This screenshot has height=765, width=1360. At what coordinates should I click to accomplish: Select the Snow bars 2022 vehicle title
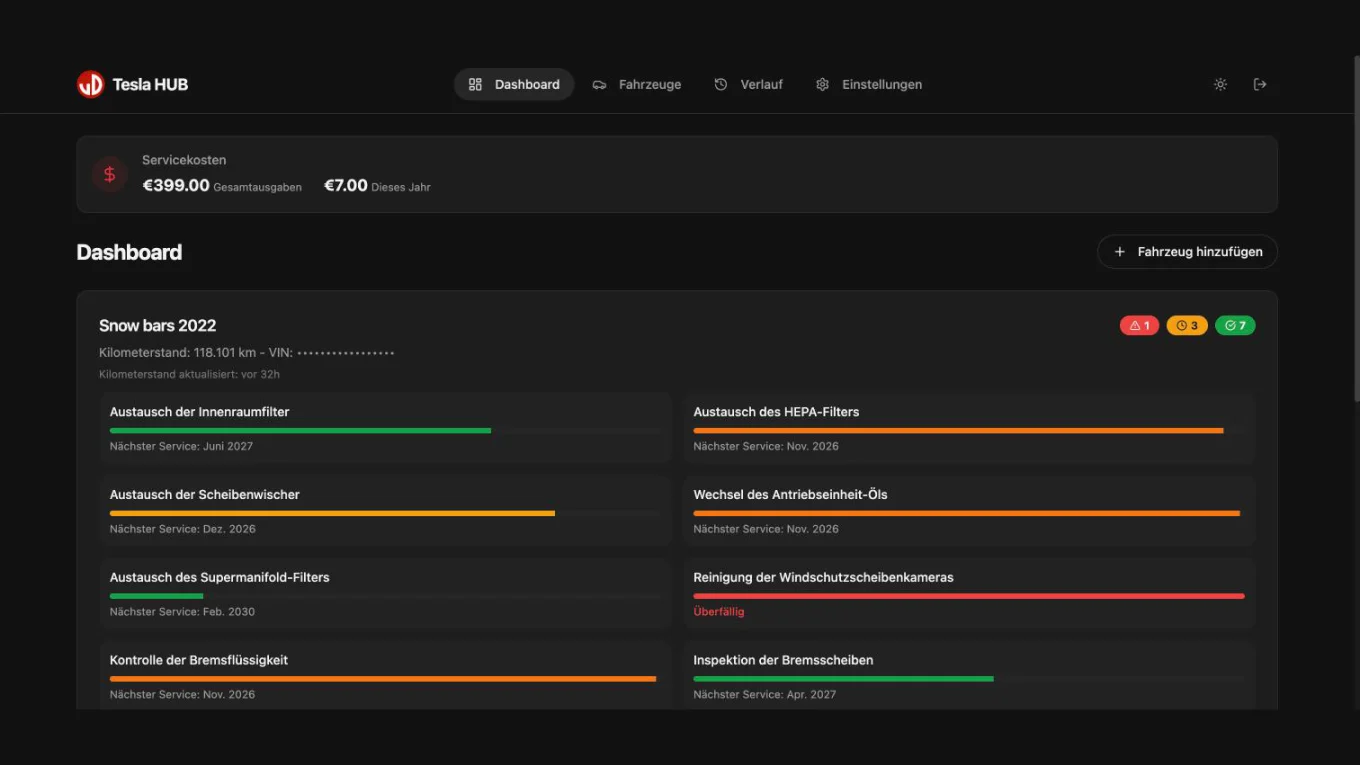(157, 325)
